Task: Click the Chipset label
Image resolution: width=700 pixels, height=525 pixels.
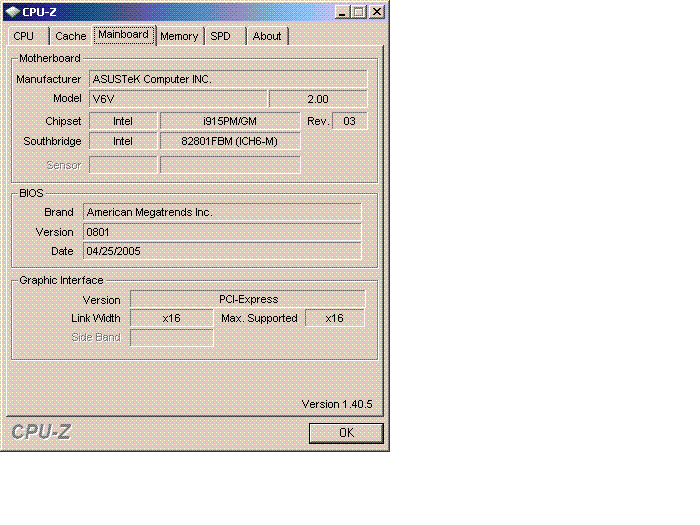Action: click(x=63, y=121)
